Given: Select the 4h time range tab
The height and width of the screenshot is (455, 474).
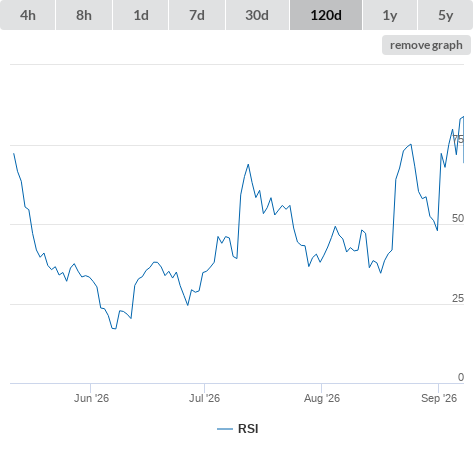Looking at the screenshot, I should coord(28,15).
